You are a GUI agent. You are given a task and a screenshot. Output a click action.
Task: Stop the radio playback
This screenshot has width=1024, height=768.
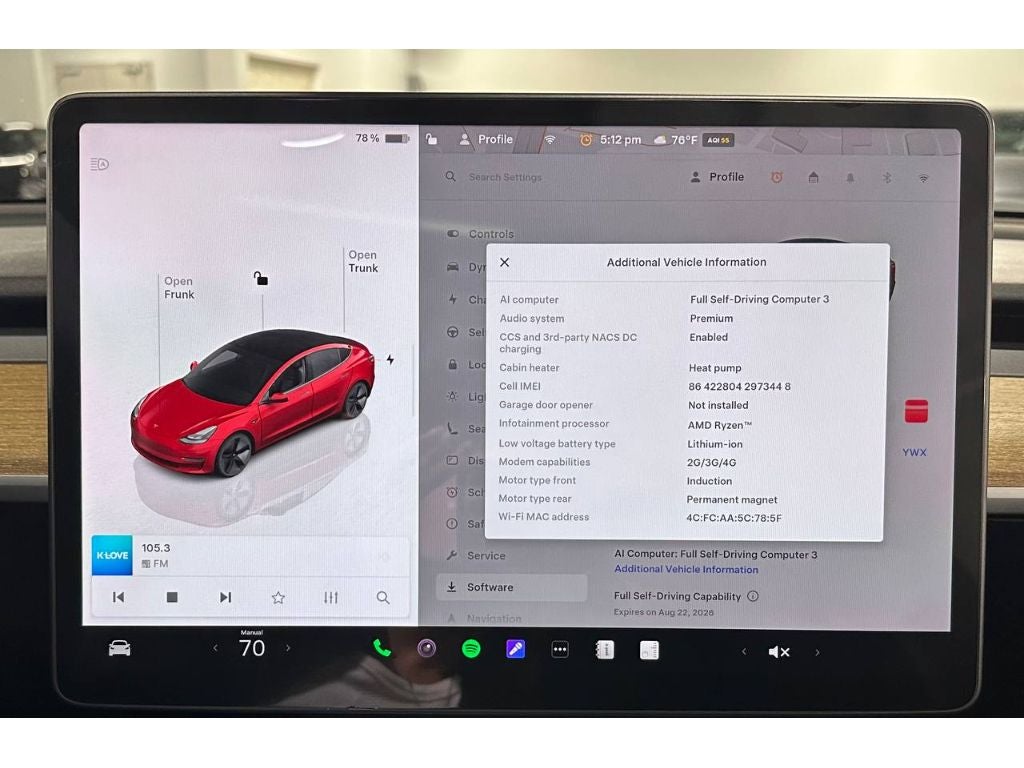pyautogui.click(x=172, y=597)
